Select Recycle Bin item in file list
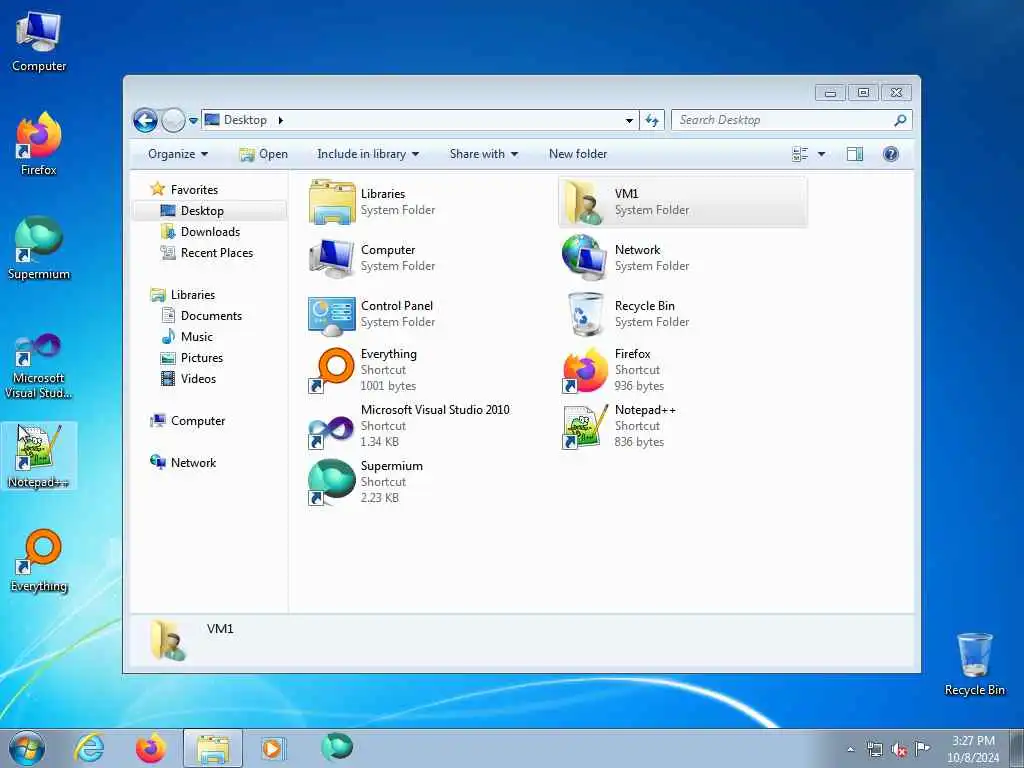The height and width of the screenshot is (768, 1024). click(682, 314)
